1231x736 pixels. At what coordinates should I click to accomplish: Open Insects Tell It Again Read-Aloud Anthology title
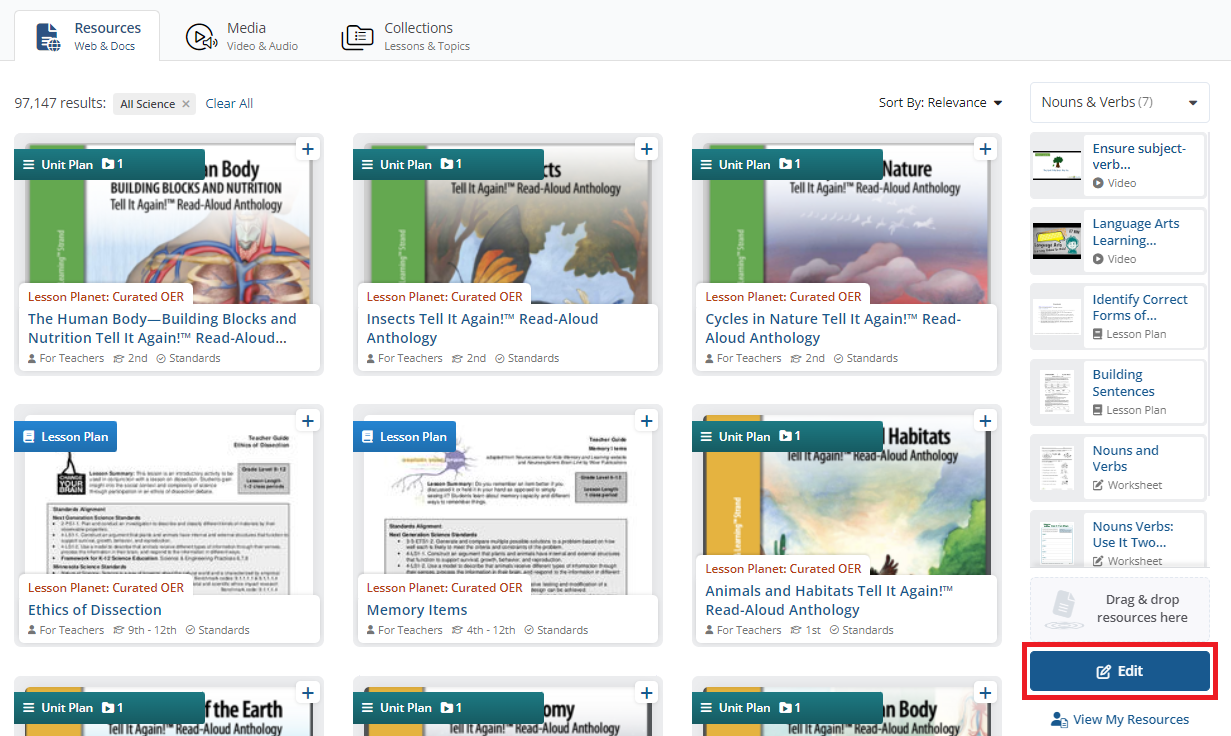click(482, 328)
